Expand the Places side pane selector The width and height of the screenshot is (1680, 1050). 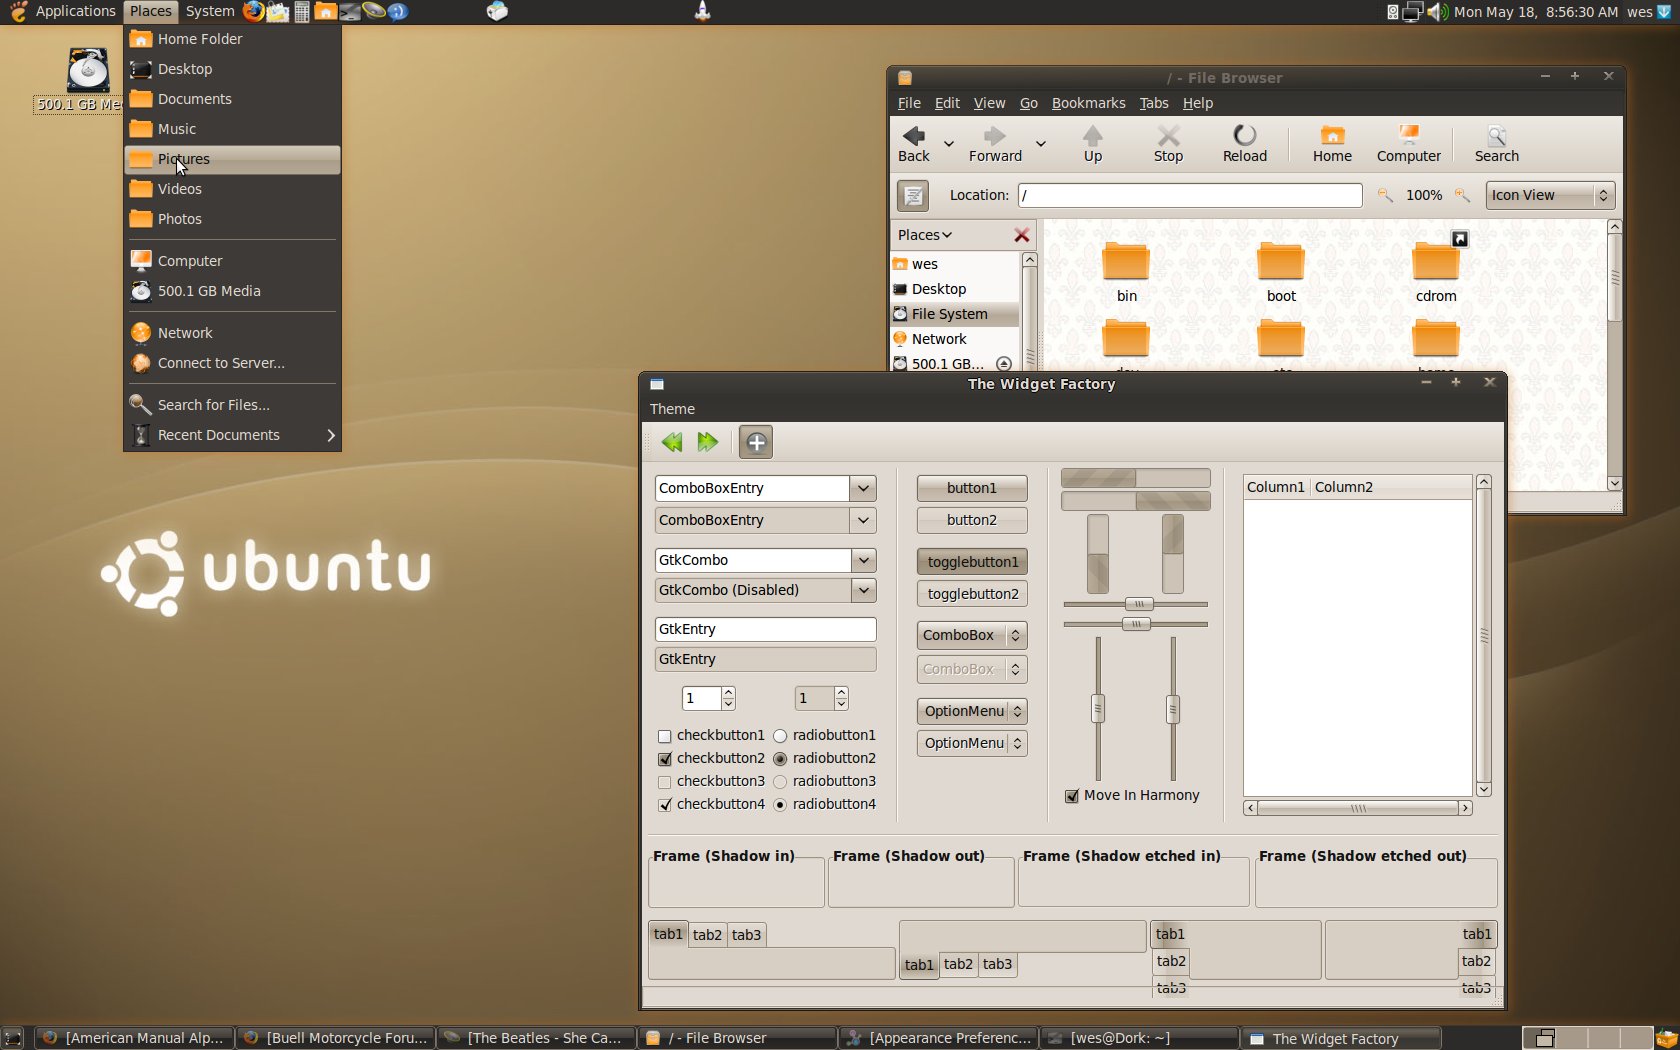click(924, 235)
